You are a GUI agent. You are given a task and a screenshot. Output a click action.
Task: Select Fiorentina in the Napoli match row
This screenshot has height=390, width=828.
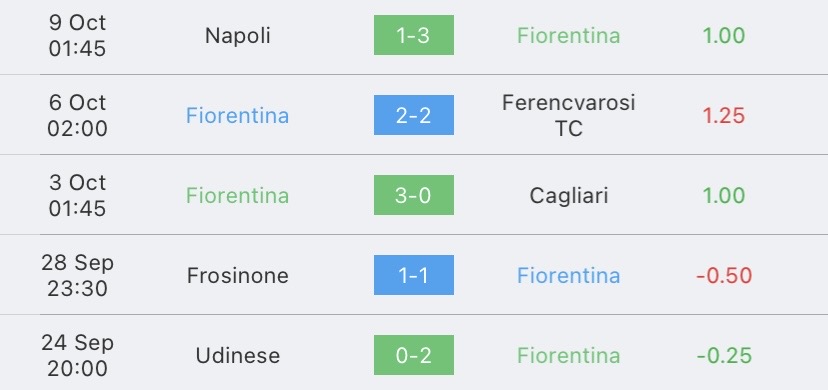pos(569,35)
